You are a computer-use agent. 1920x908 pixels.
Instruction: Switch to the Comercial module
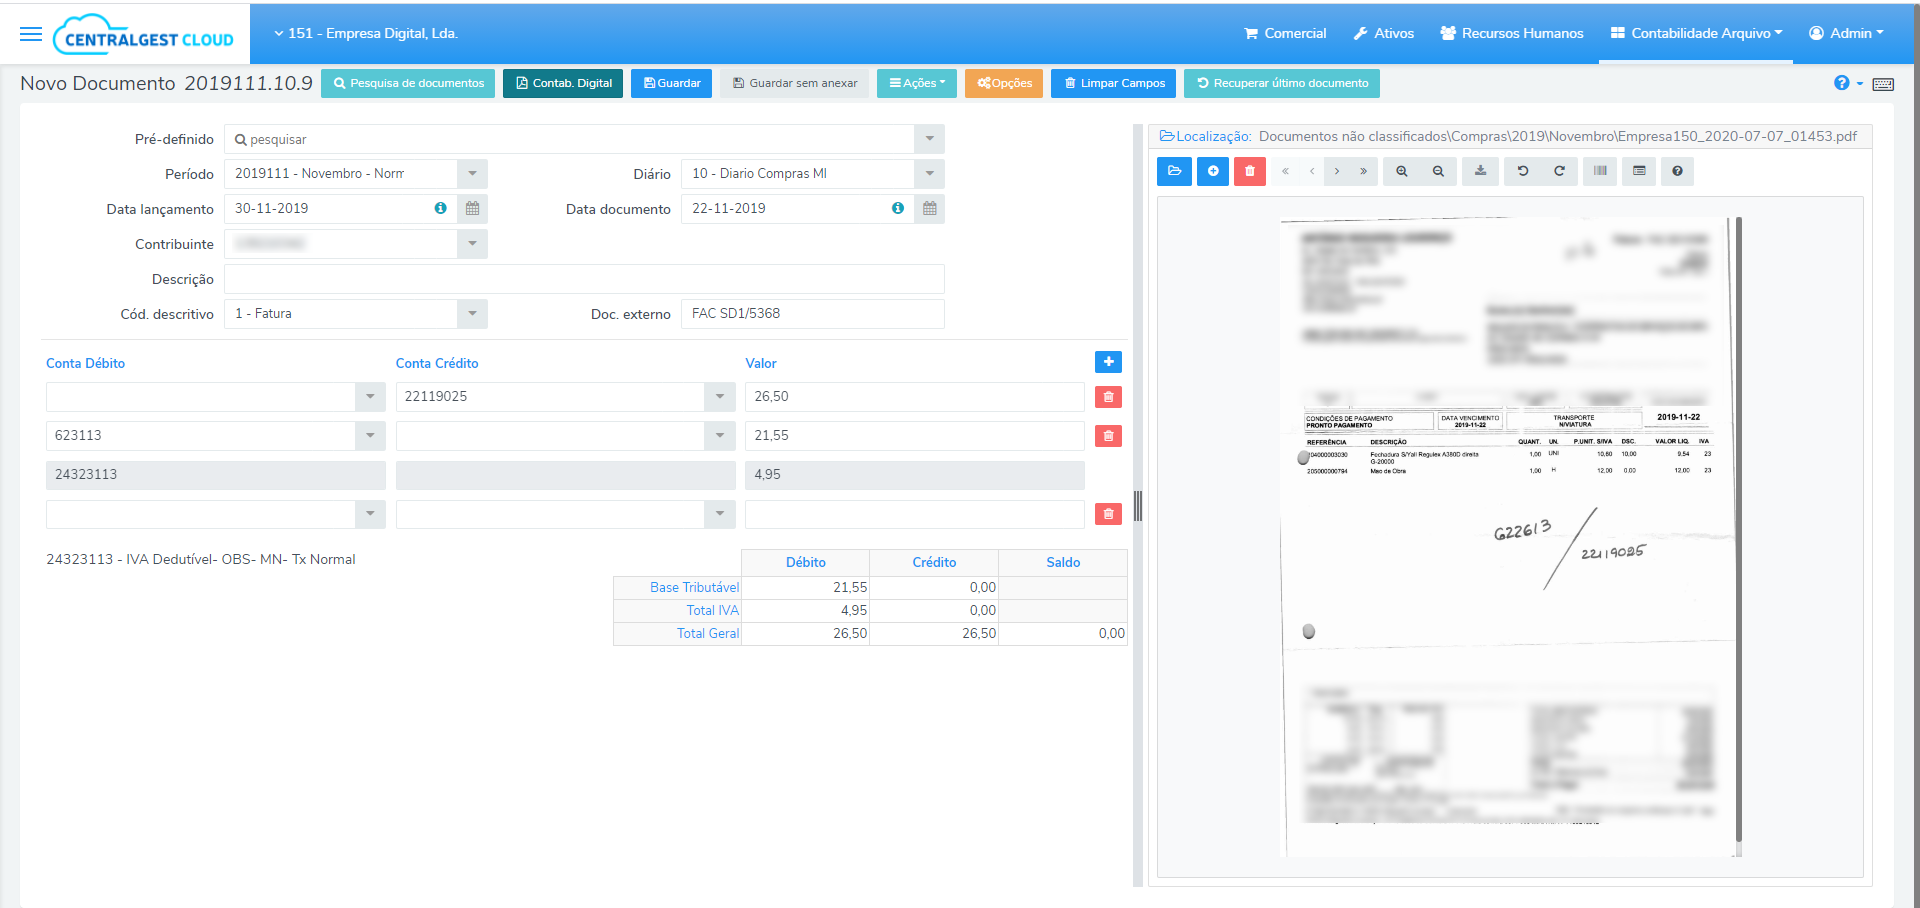click(1284, 33)
